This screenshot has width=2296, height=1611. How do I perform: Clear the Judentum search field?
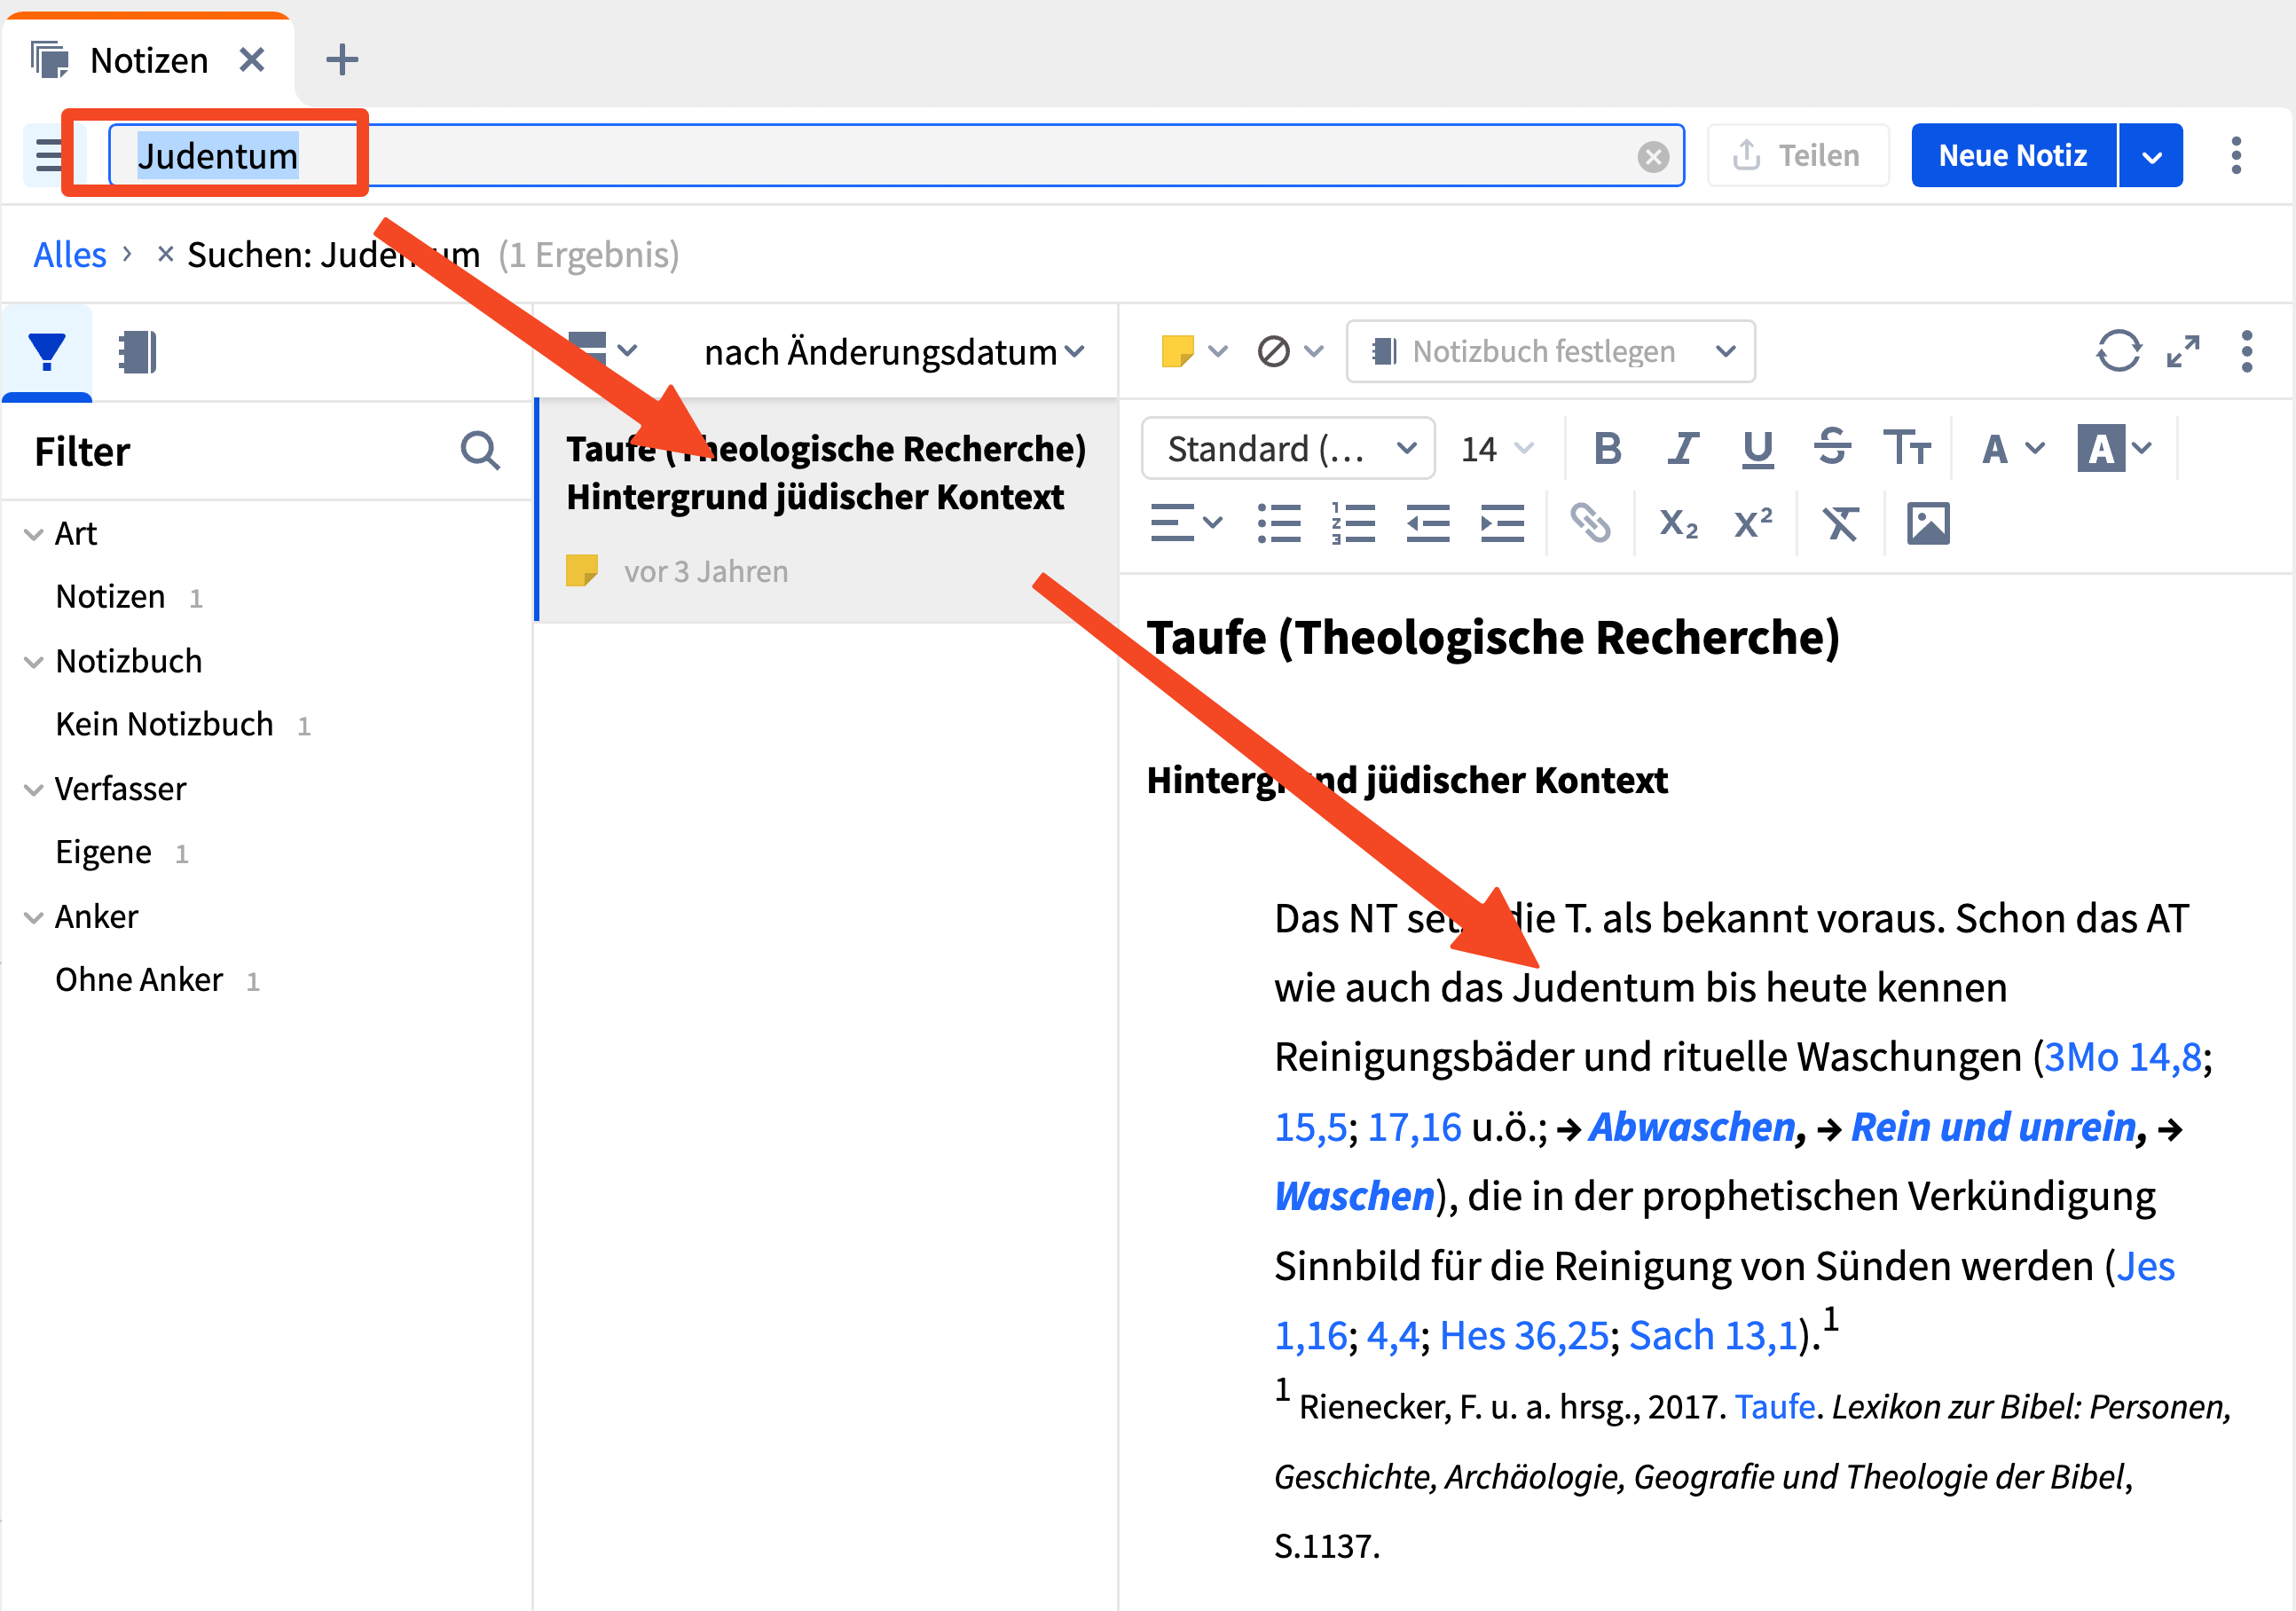(1652, 156)
